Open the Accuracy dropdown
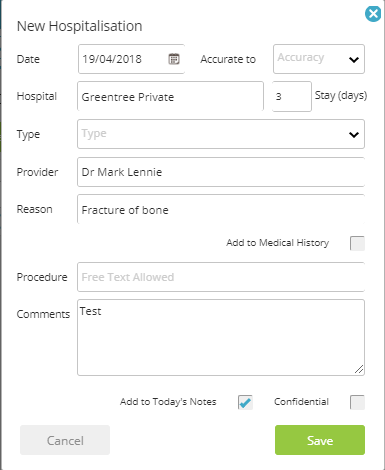This screenshot has width=385, height=470. pyautogui.click(x=319, y=59)
